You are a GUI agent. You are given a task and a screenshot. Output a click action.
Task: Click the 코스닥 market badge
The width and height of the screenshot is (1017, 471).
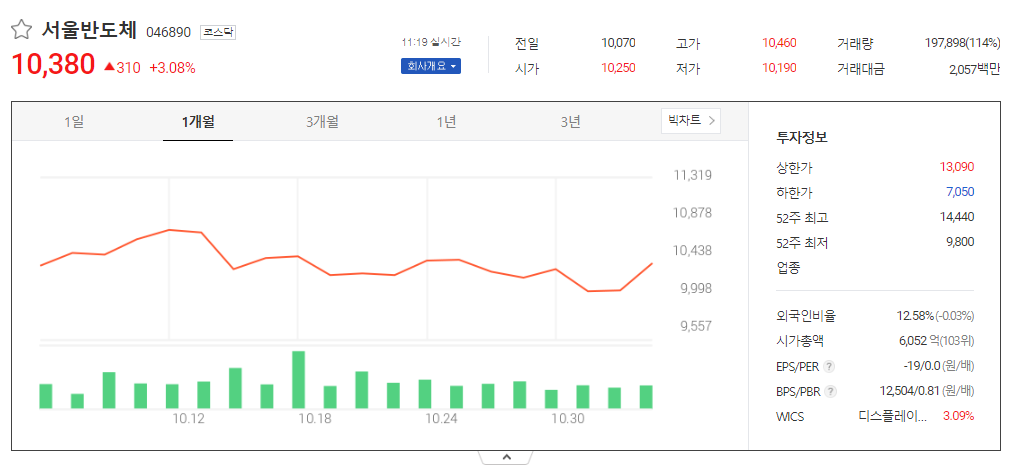click(218, 32)
